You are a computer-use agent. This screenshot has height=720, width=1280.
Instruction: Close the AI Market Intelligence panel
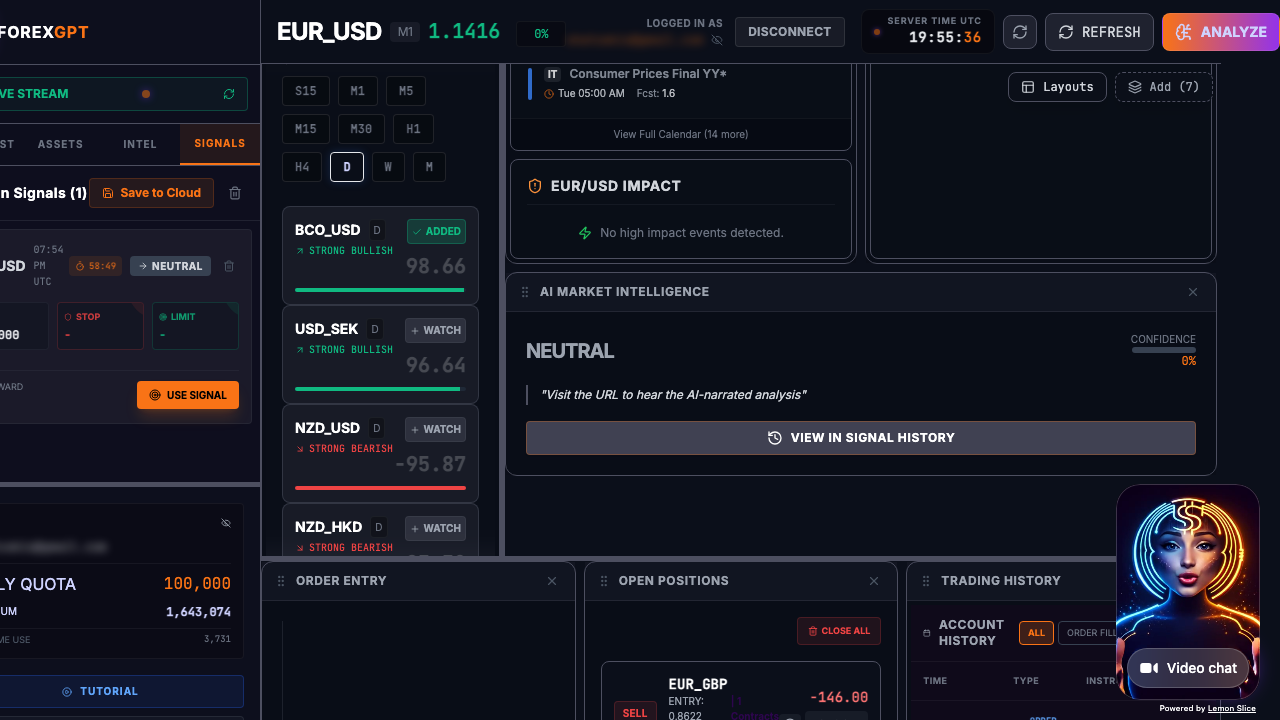coord(1192,292)
